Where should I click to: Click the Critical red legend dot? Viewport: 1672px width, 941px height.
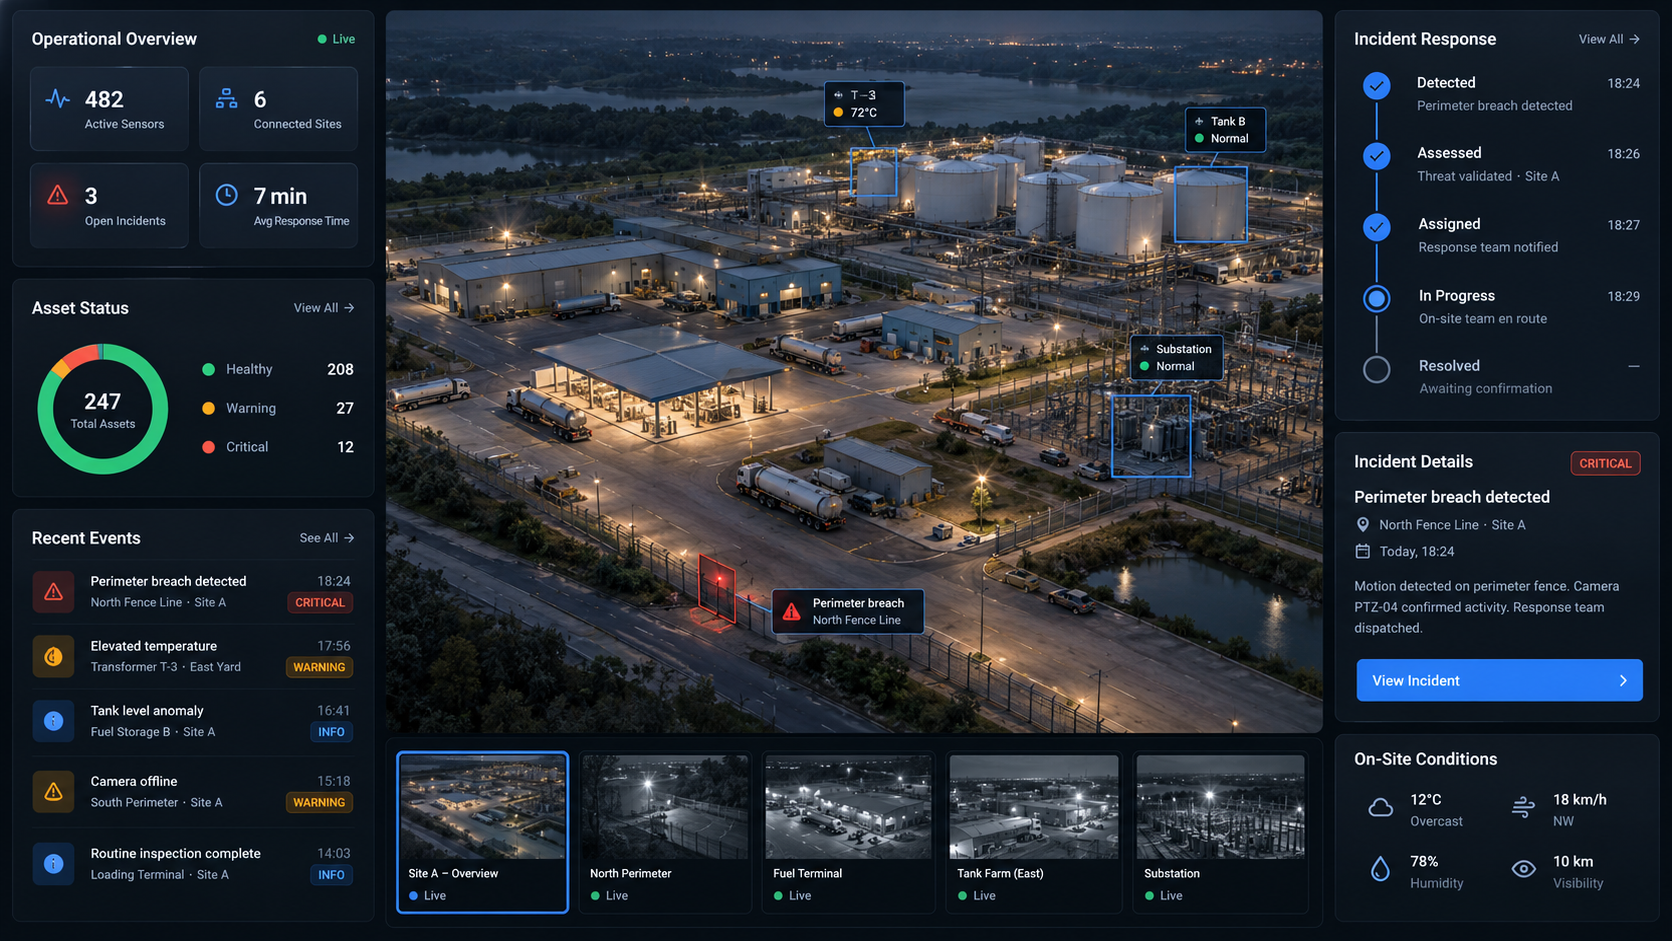pyautogui.click(x=208, y=447)
